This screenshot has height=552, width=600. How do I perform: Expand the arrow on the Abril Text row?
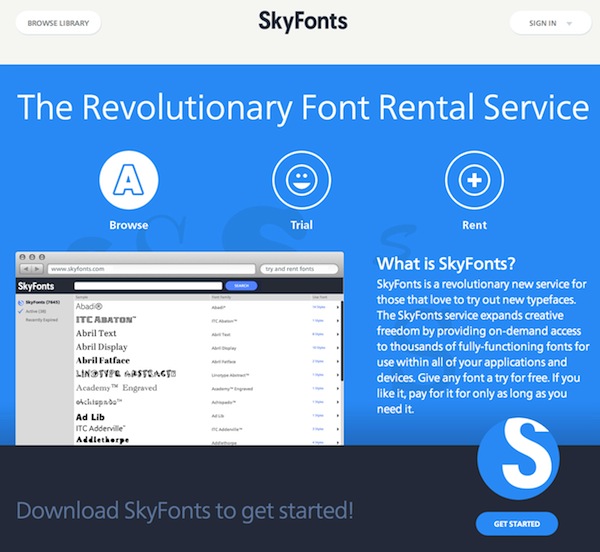[x=338, y=334]
